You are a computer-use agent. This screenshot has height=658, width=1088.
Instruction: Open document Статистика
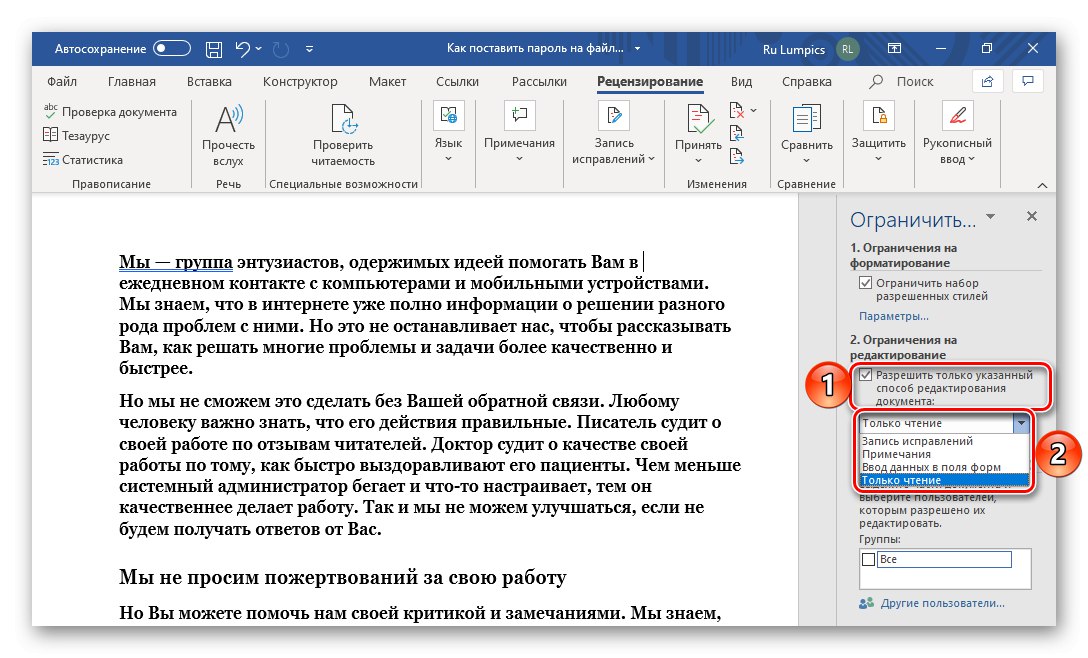(85, 160)
